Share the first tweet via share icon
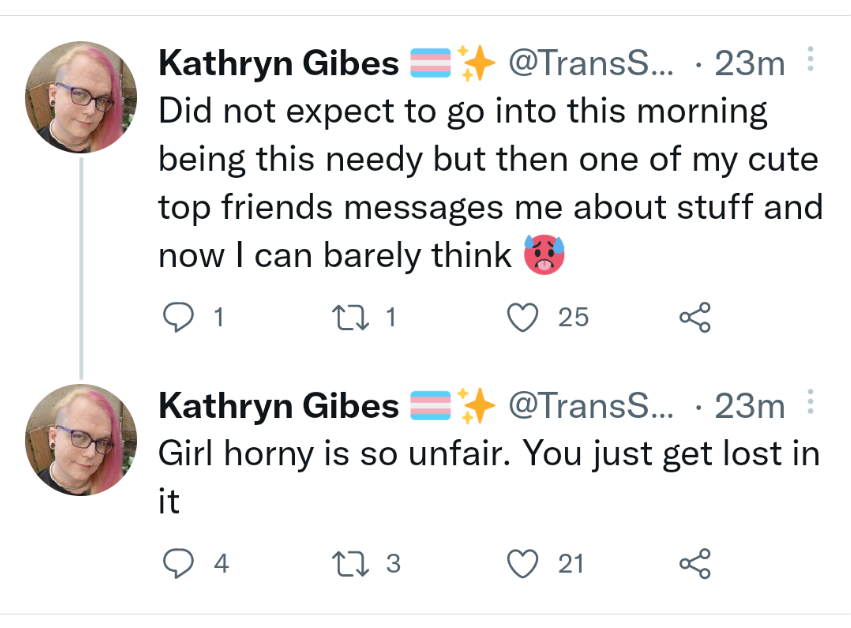This screenshot has width=851, height=628. (x=695, y=318)
